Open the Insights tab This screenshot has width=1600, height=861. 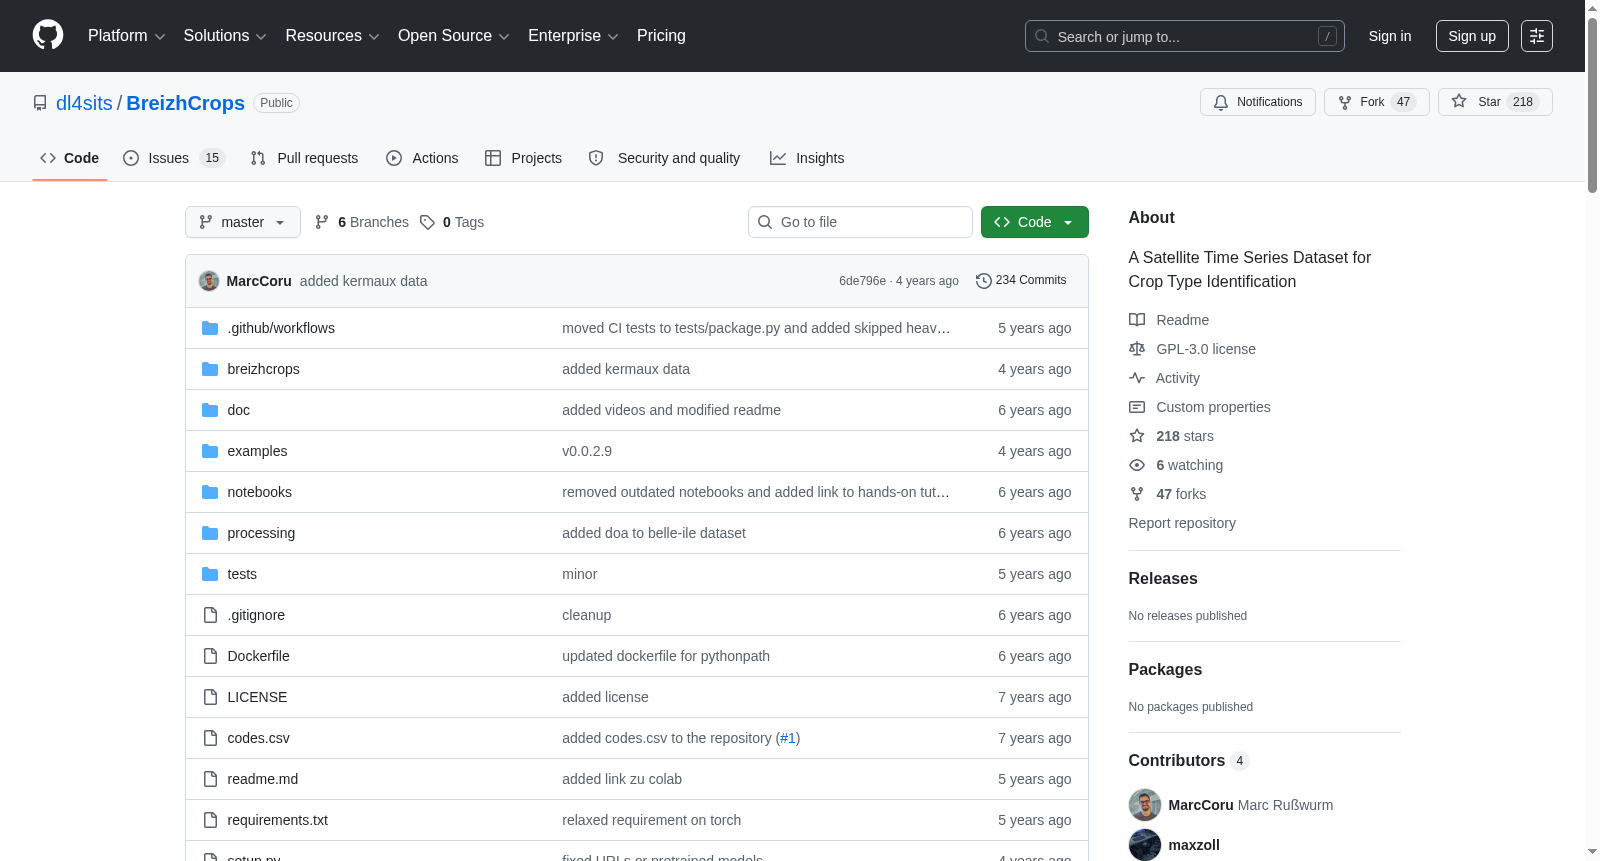pos(807,158)
